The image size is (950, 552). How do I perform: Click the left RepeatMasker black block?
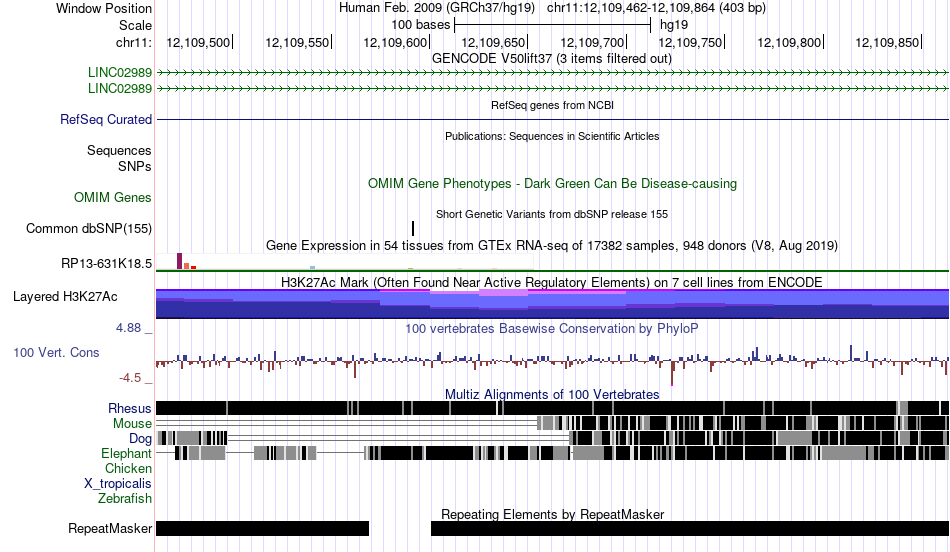point(262,528)
